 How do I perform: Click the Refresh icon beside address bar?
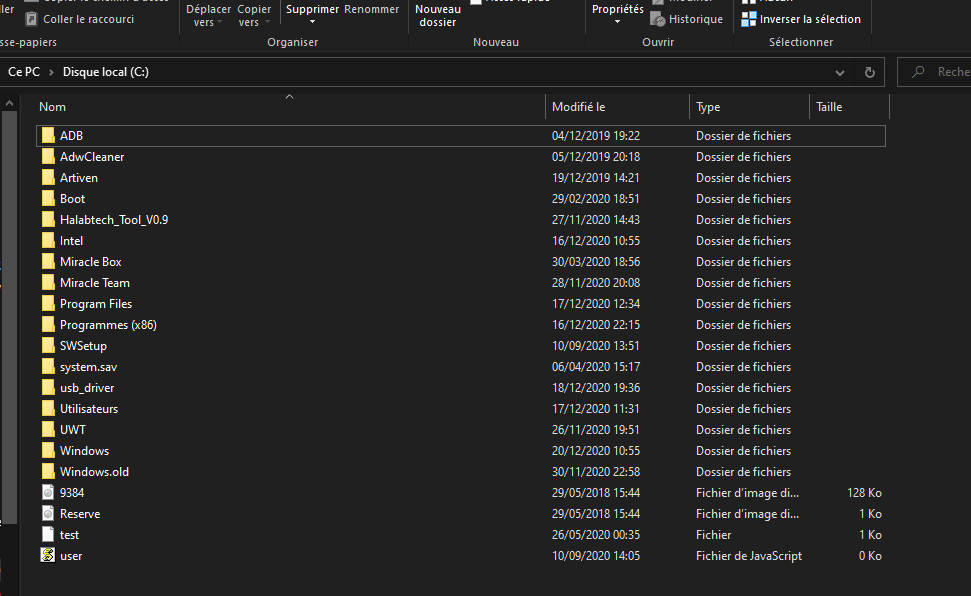[870, 72]
